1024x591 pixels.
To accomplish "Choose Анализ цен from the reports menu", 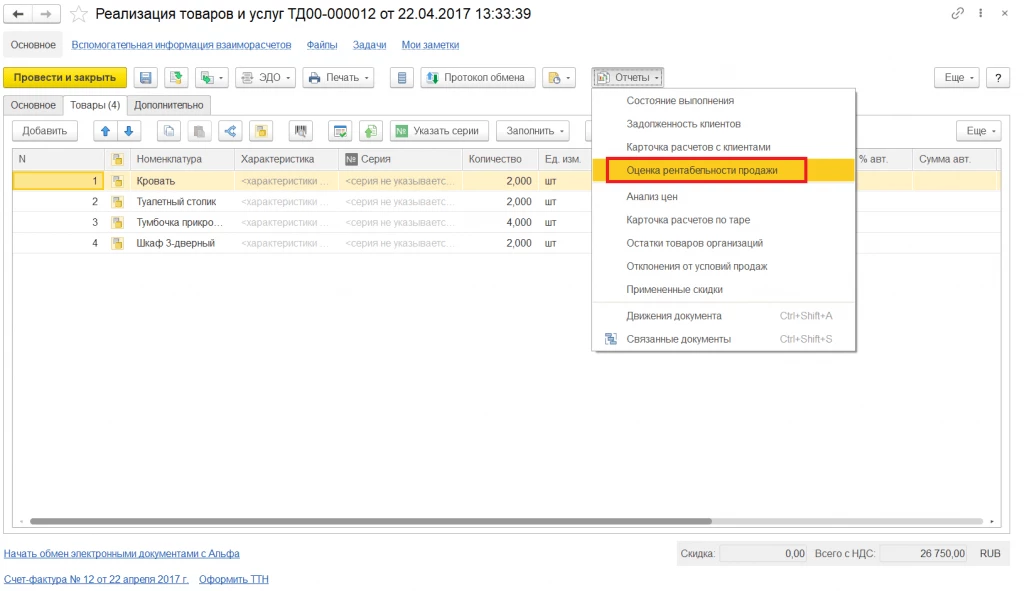I will pos(723,197).
